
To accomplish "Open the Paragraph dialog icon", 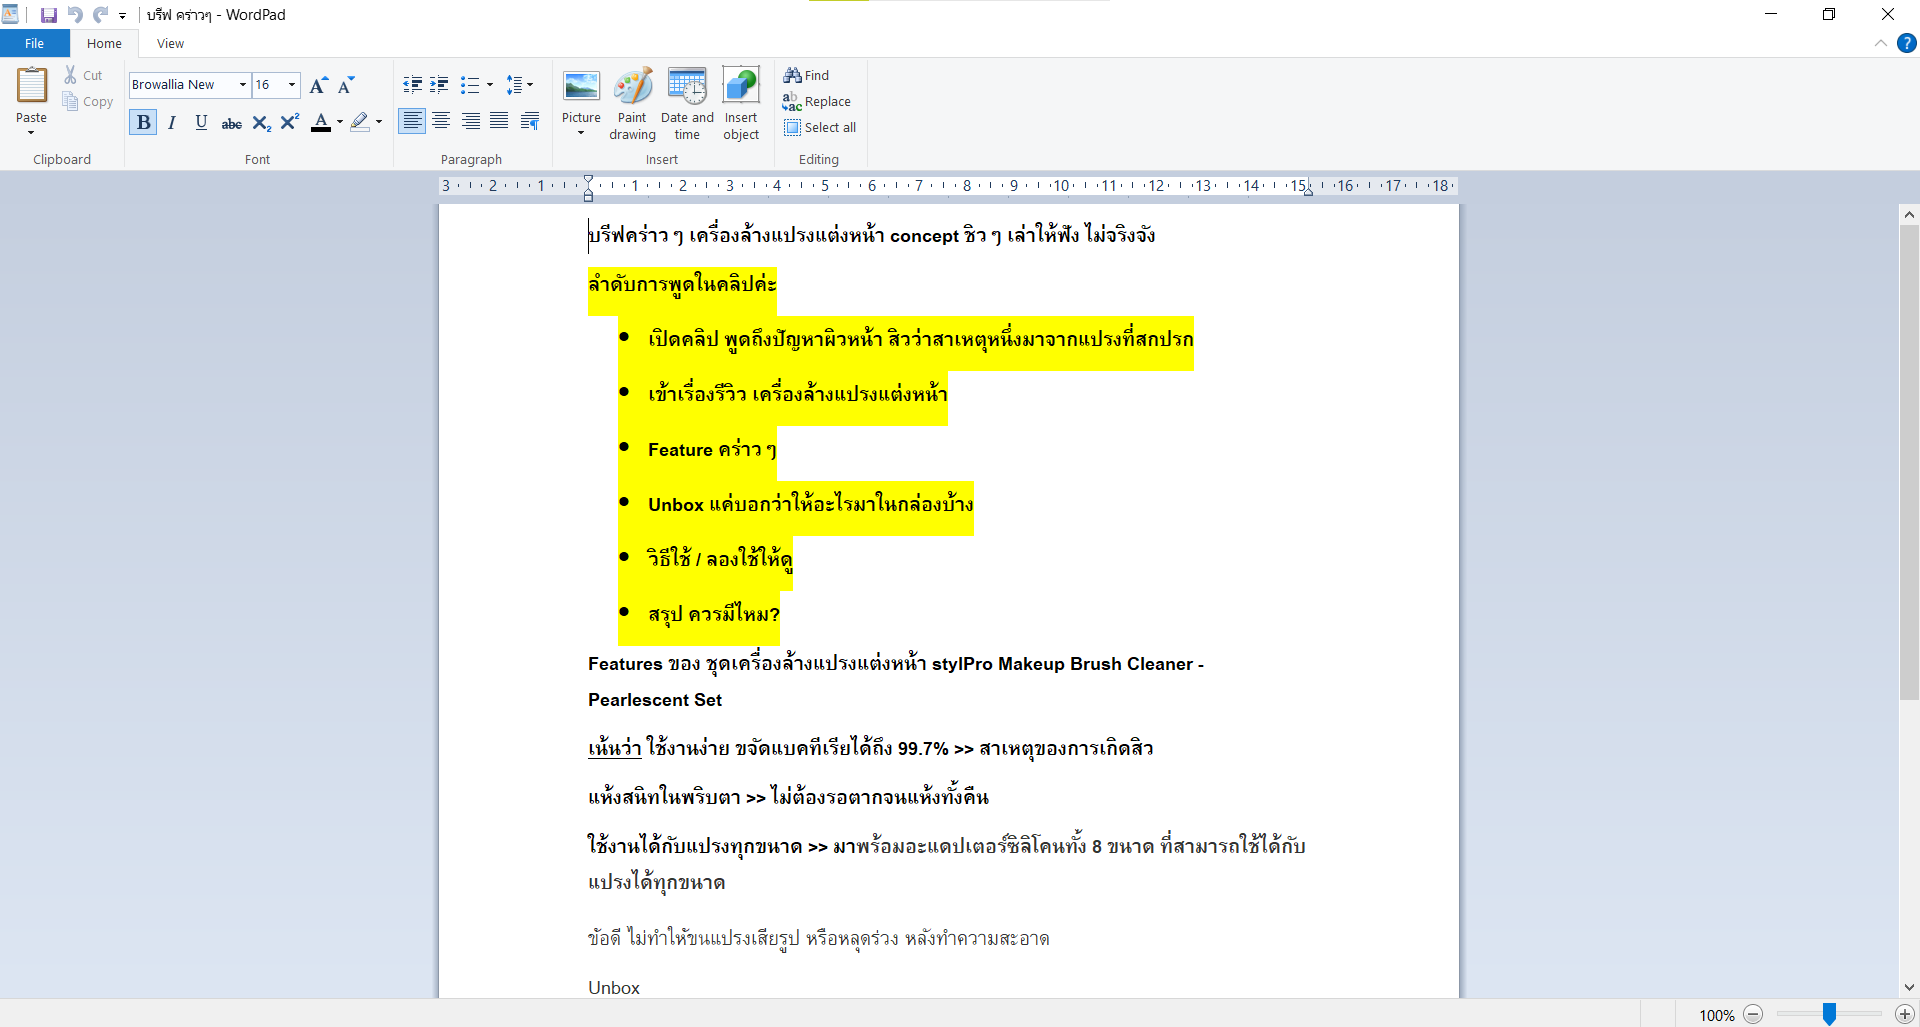I will [x=530, y=122].
